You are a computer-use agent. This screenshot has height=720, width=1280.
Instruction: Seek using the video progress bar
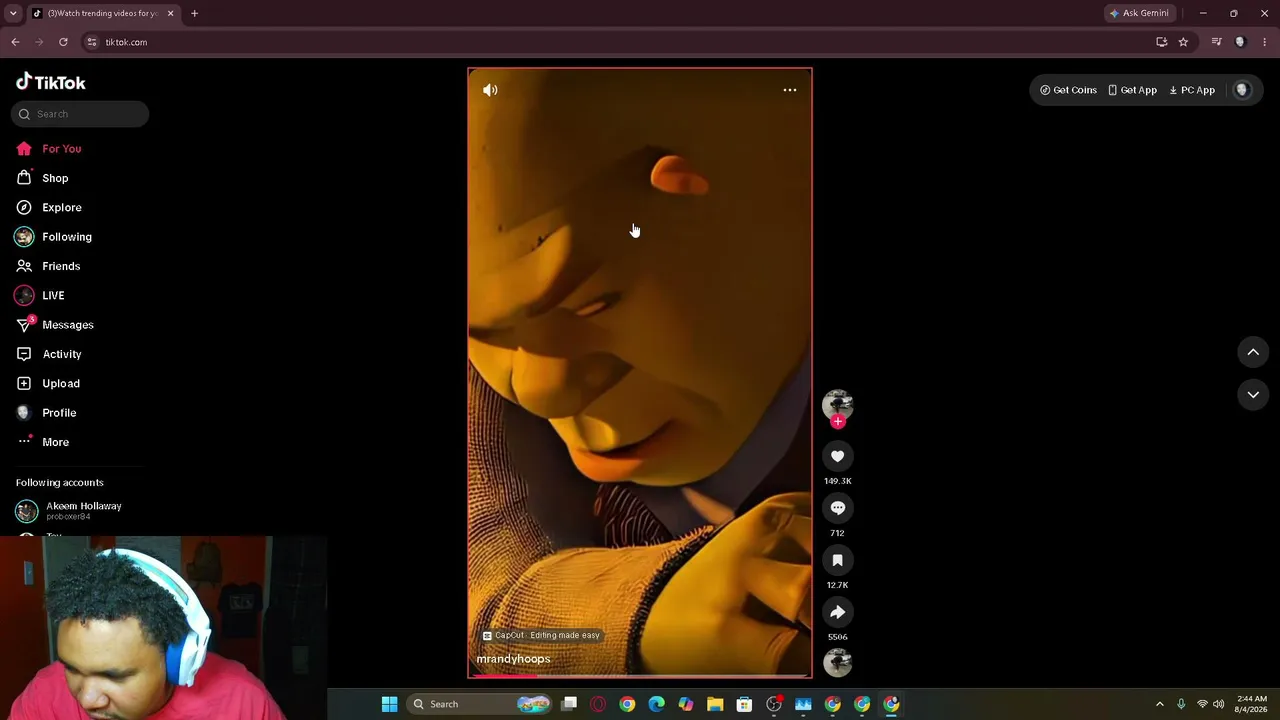tap(640, 676)
